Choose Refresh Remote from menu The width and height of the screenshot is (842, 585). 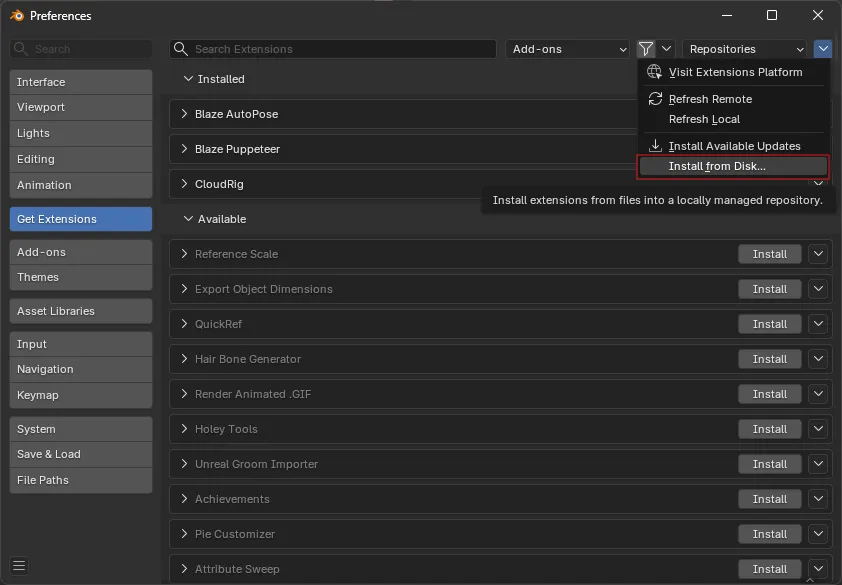click(x=734, y=99)
